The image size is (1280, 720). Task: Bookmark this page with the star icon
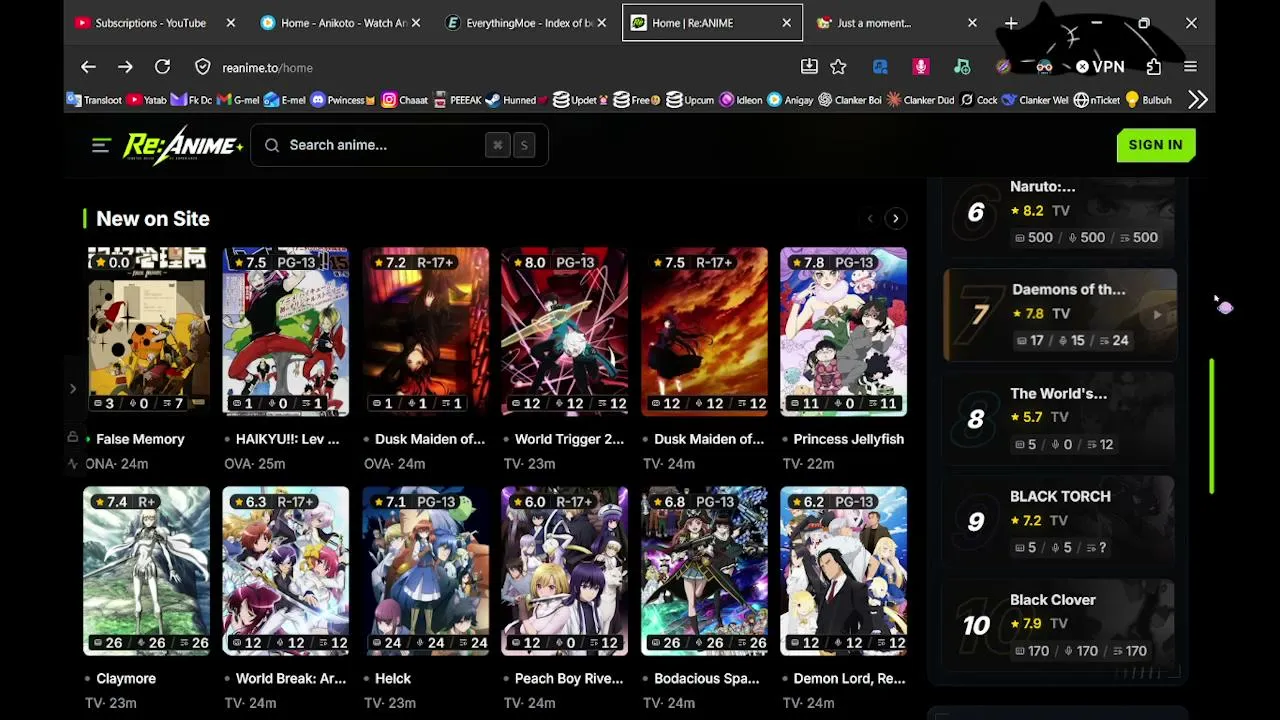point(838,67)
